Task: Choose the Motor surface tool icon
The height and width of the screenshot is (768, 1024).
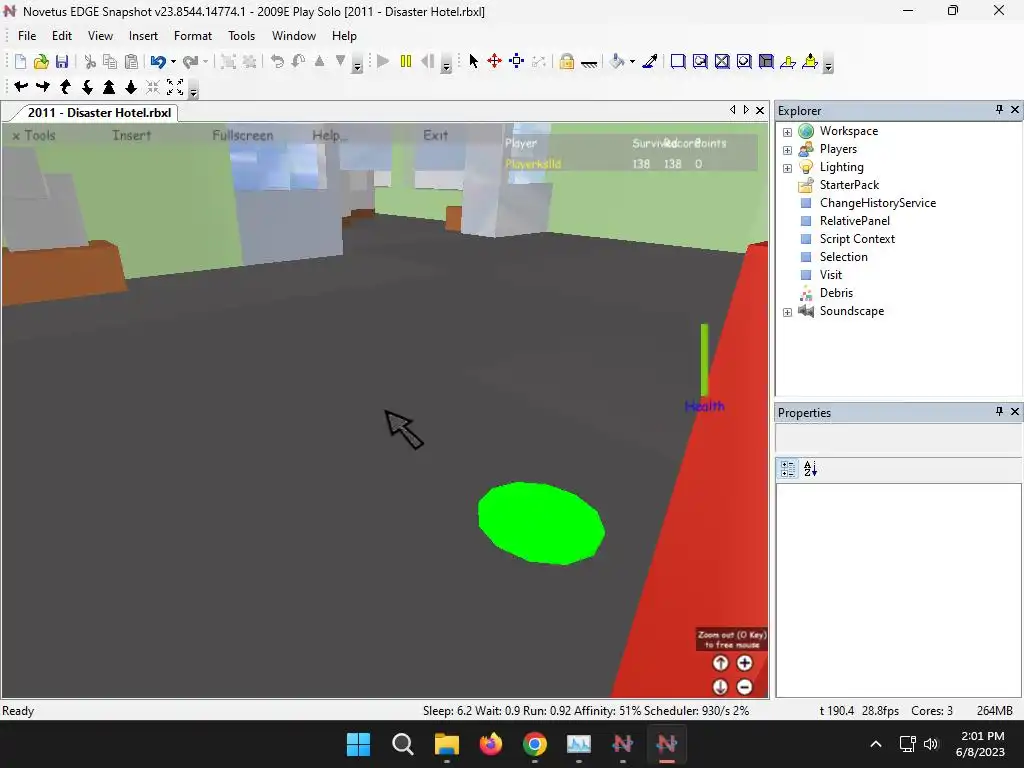Action: point(810,61)
